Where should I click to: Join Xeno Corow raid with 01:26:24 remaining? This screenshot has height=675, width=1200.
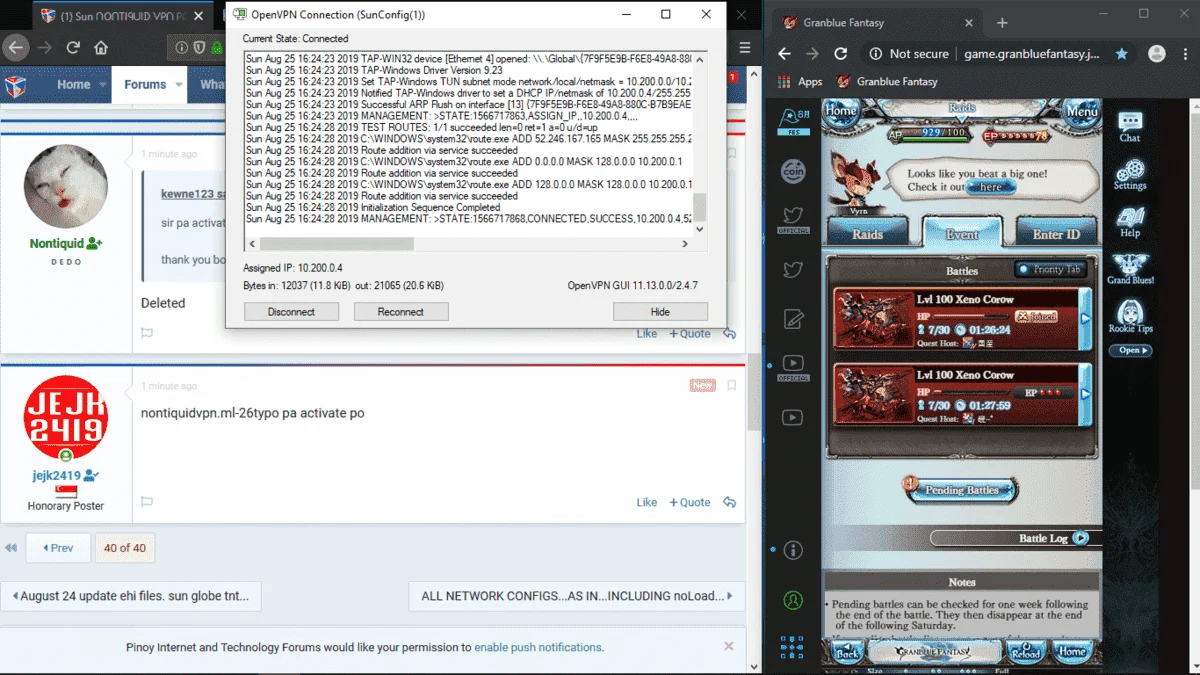[x=962, y=319]
